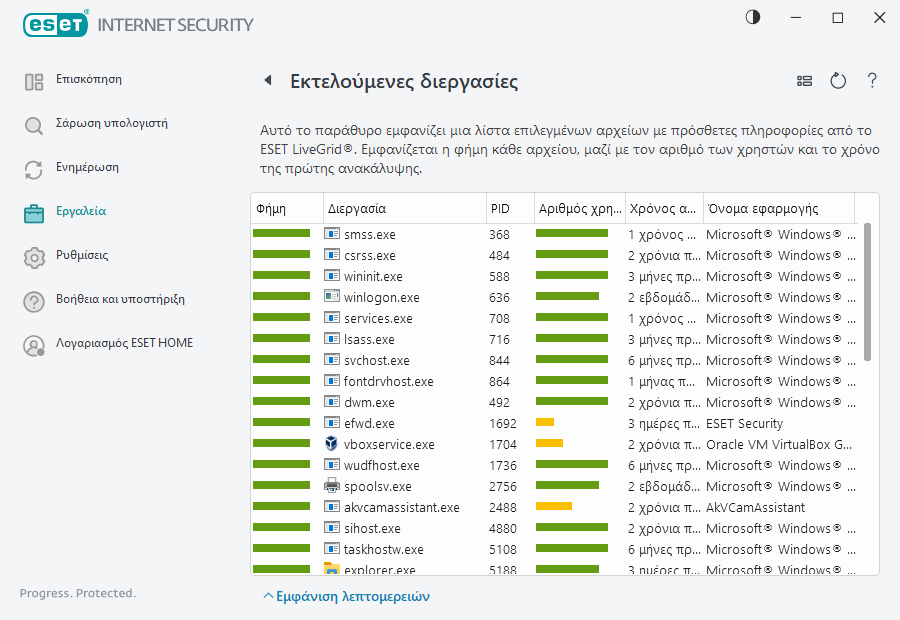Click the spoolsv.exe printer icon

(x=332, y=486)
